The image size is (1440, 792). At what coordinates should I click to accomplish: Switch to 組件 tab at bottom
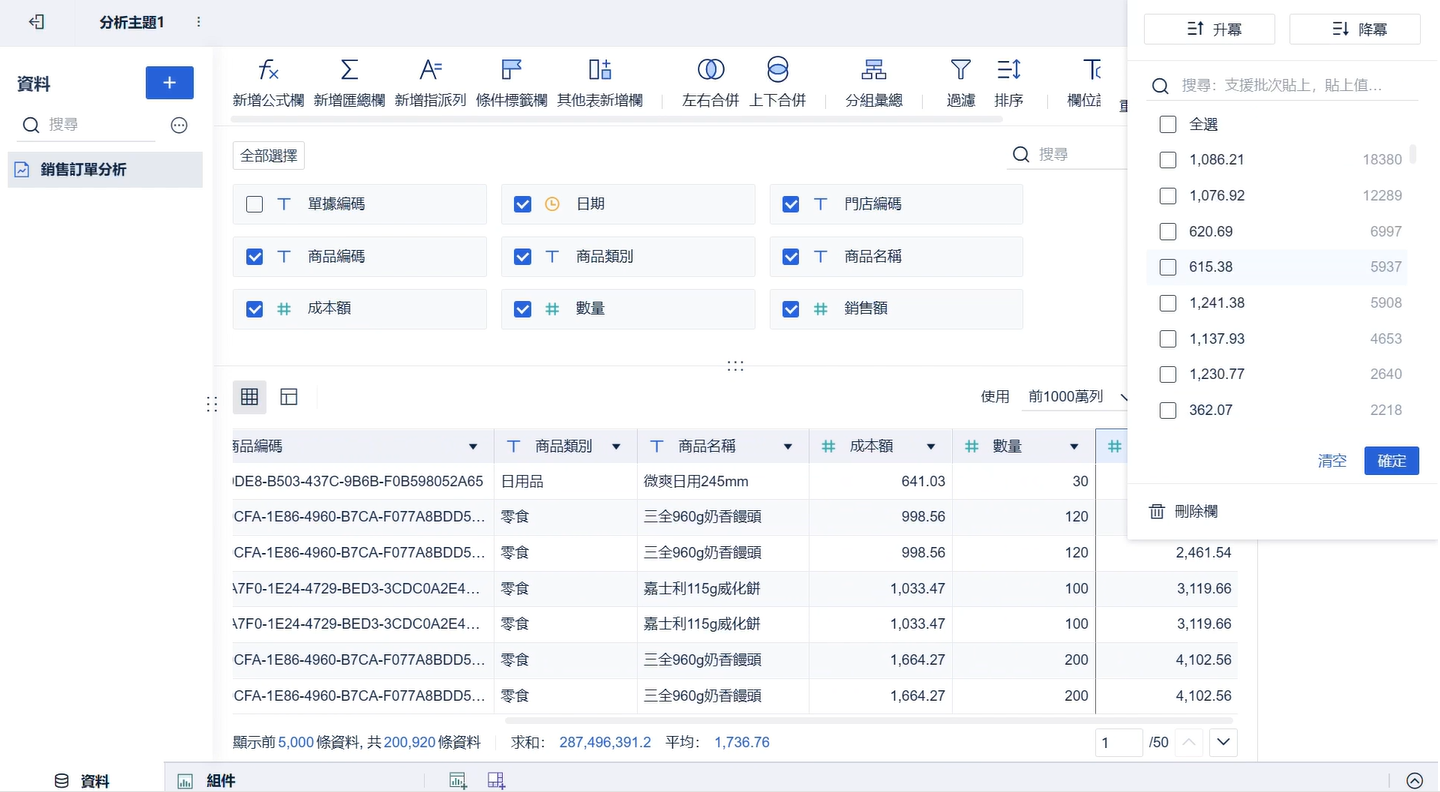(x=207, y=781)
